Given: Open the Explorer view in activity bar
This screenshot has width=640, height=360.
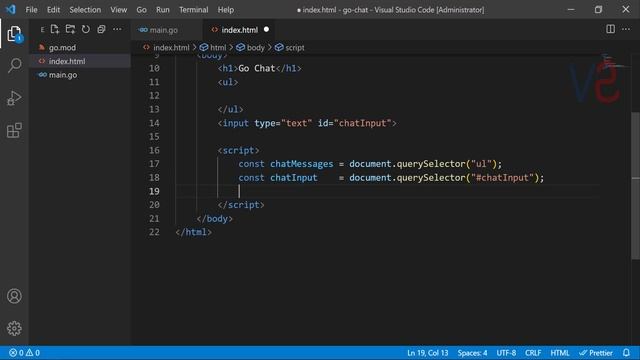Looking at the screenshot, I should (14, 33).
